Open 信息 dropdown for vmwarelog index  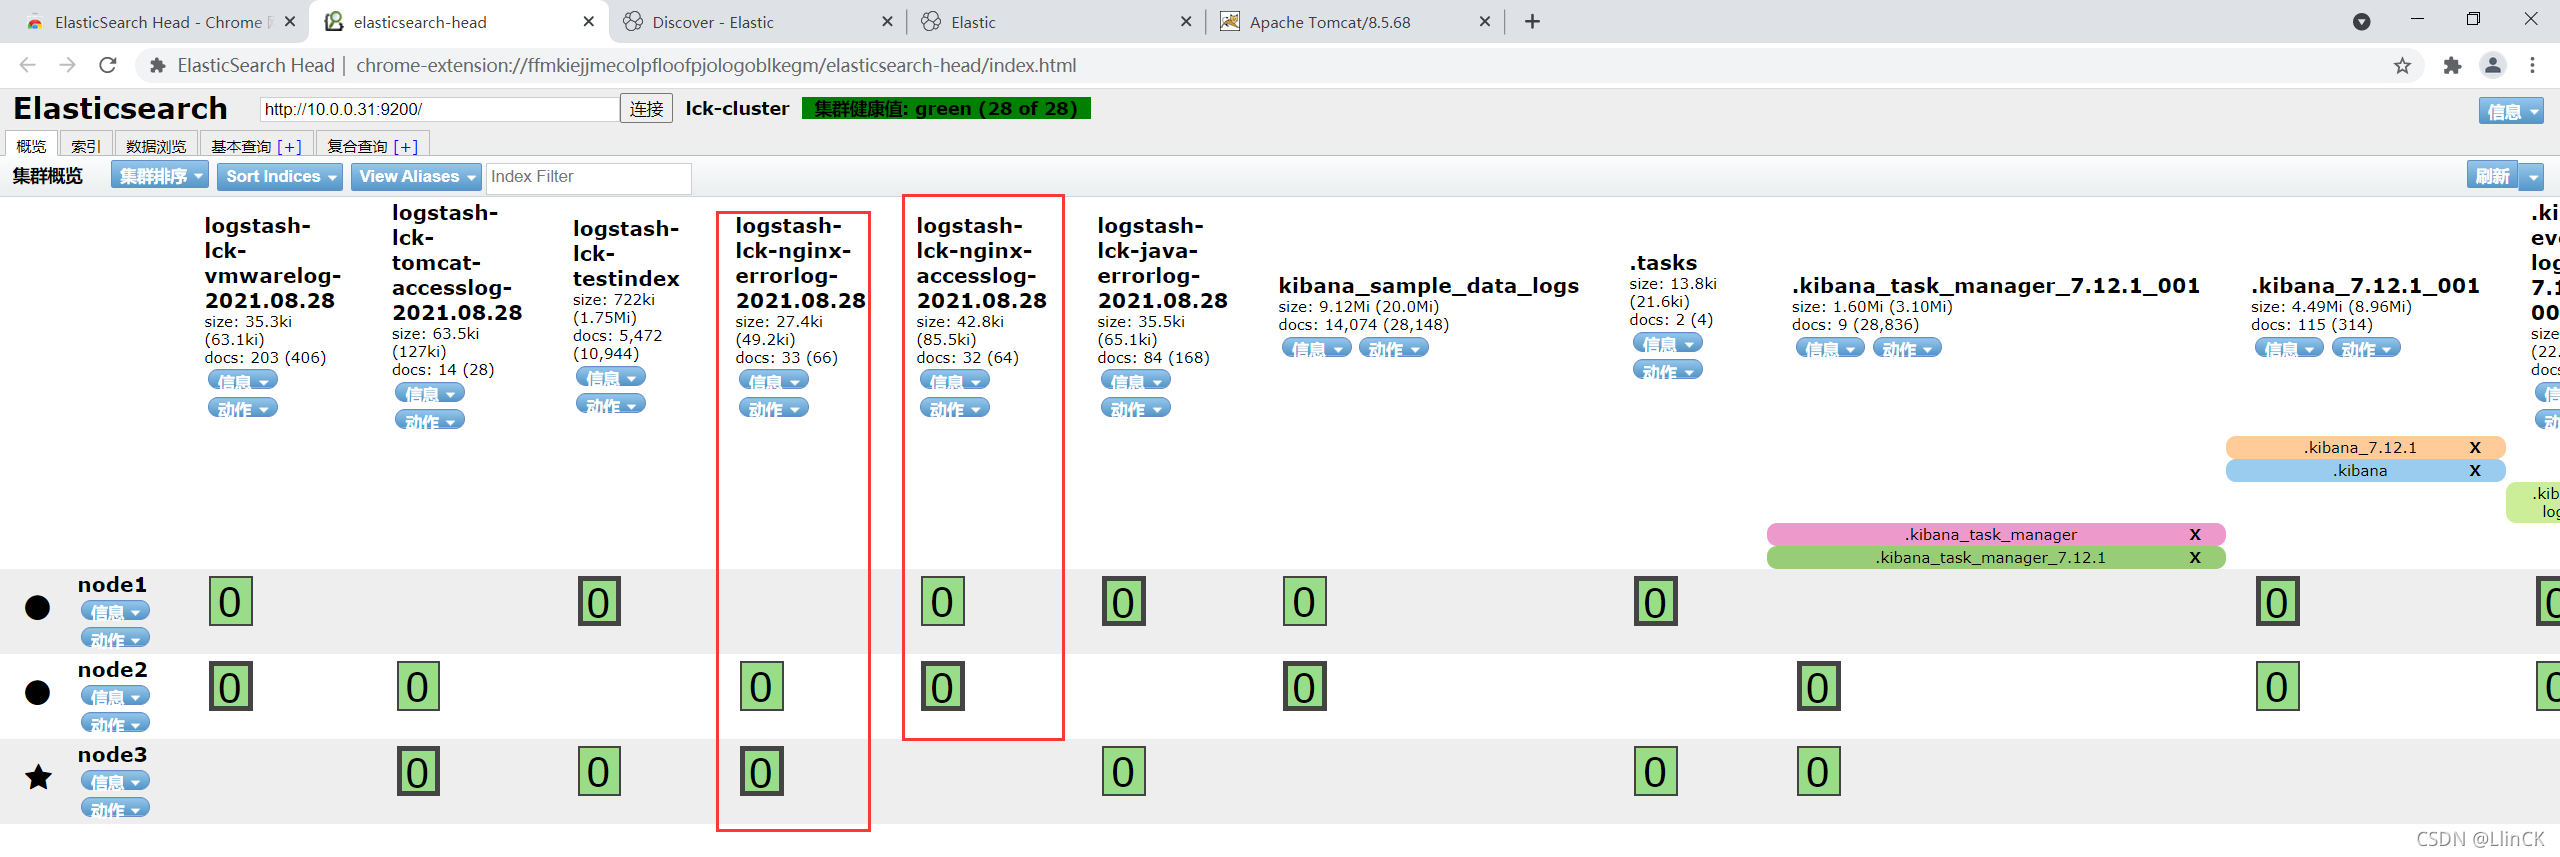coord(243,380)
